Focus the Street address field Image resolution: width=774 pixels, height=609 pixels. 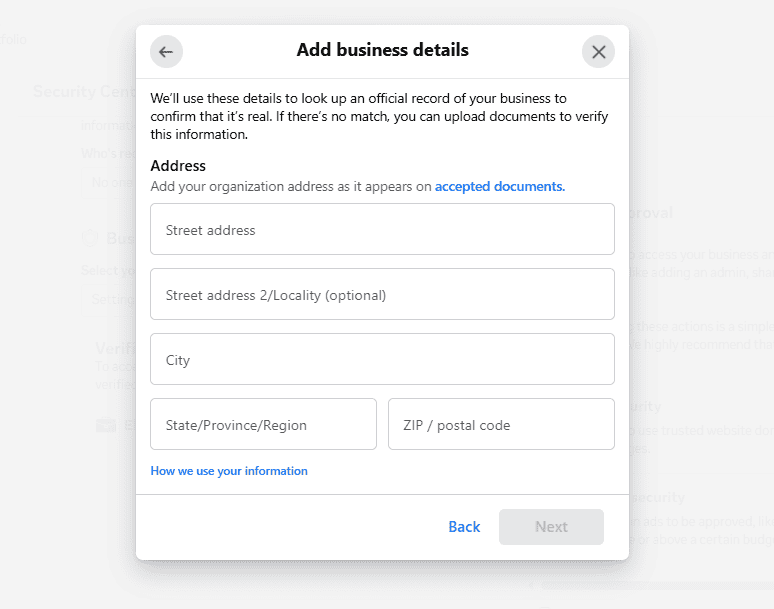click(382, 230)
